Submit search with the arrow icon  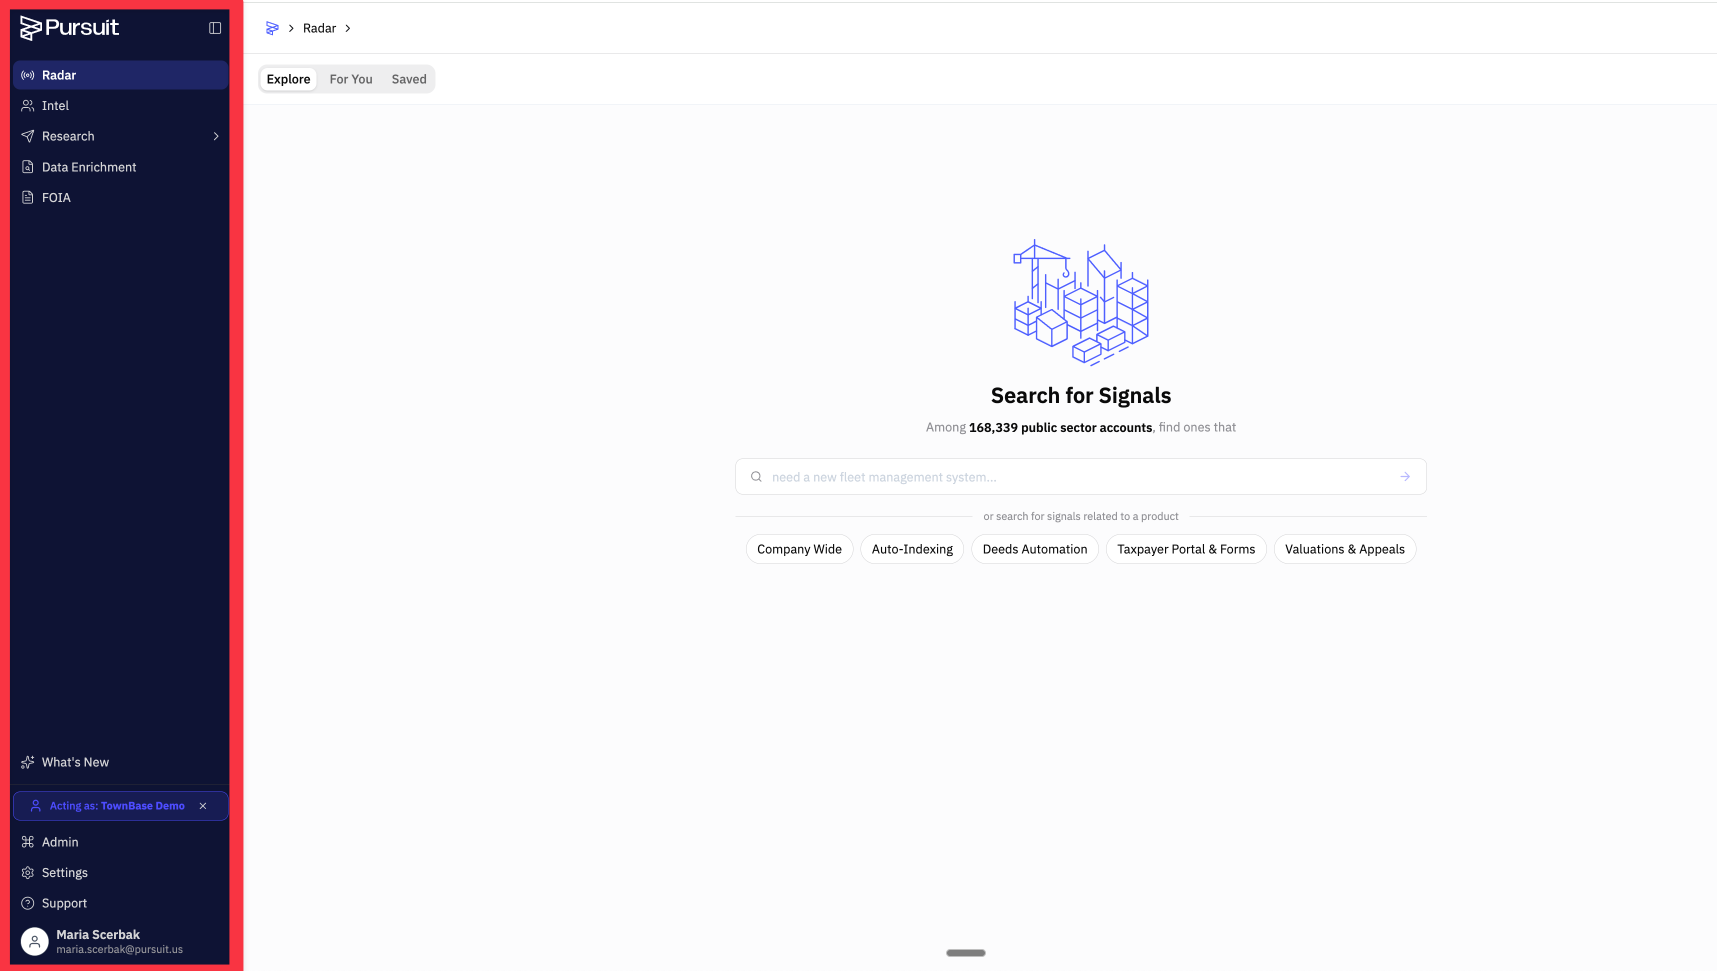pos(1405,477)
